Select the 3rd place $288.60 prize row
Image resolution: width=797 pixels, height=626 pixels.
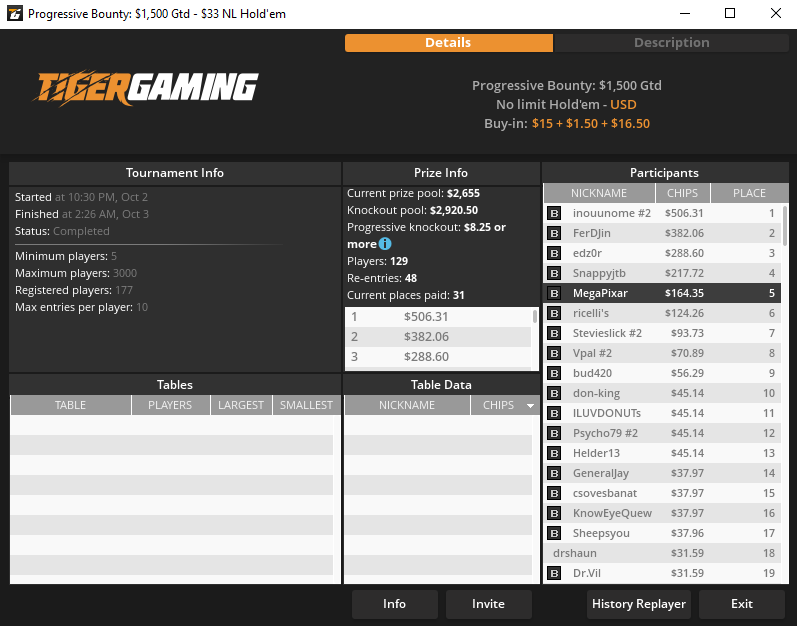438,357
